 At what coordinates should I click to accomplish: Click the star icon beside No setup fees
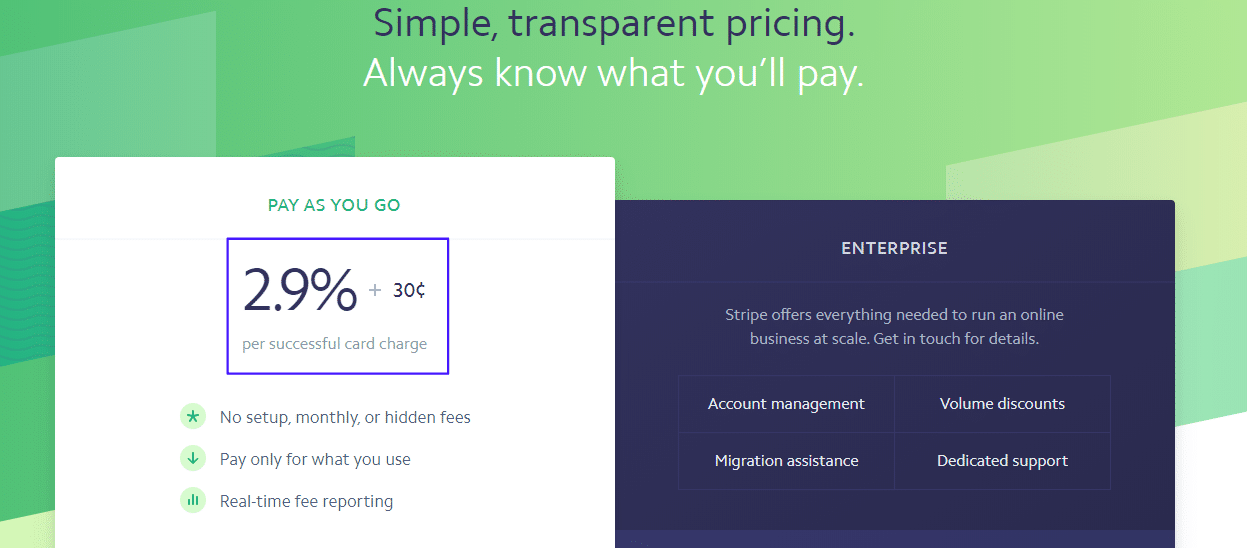(x=193, y=417)
